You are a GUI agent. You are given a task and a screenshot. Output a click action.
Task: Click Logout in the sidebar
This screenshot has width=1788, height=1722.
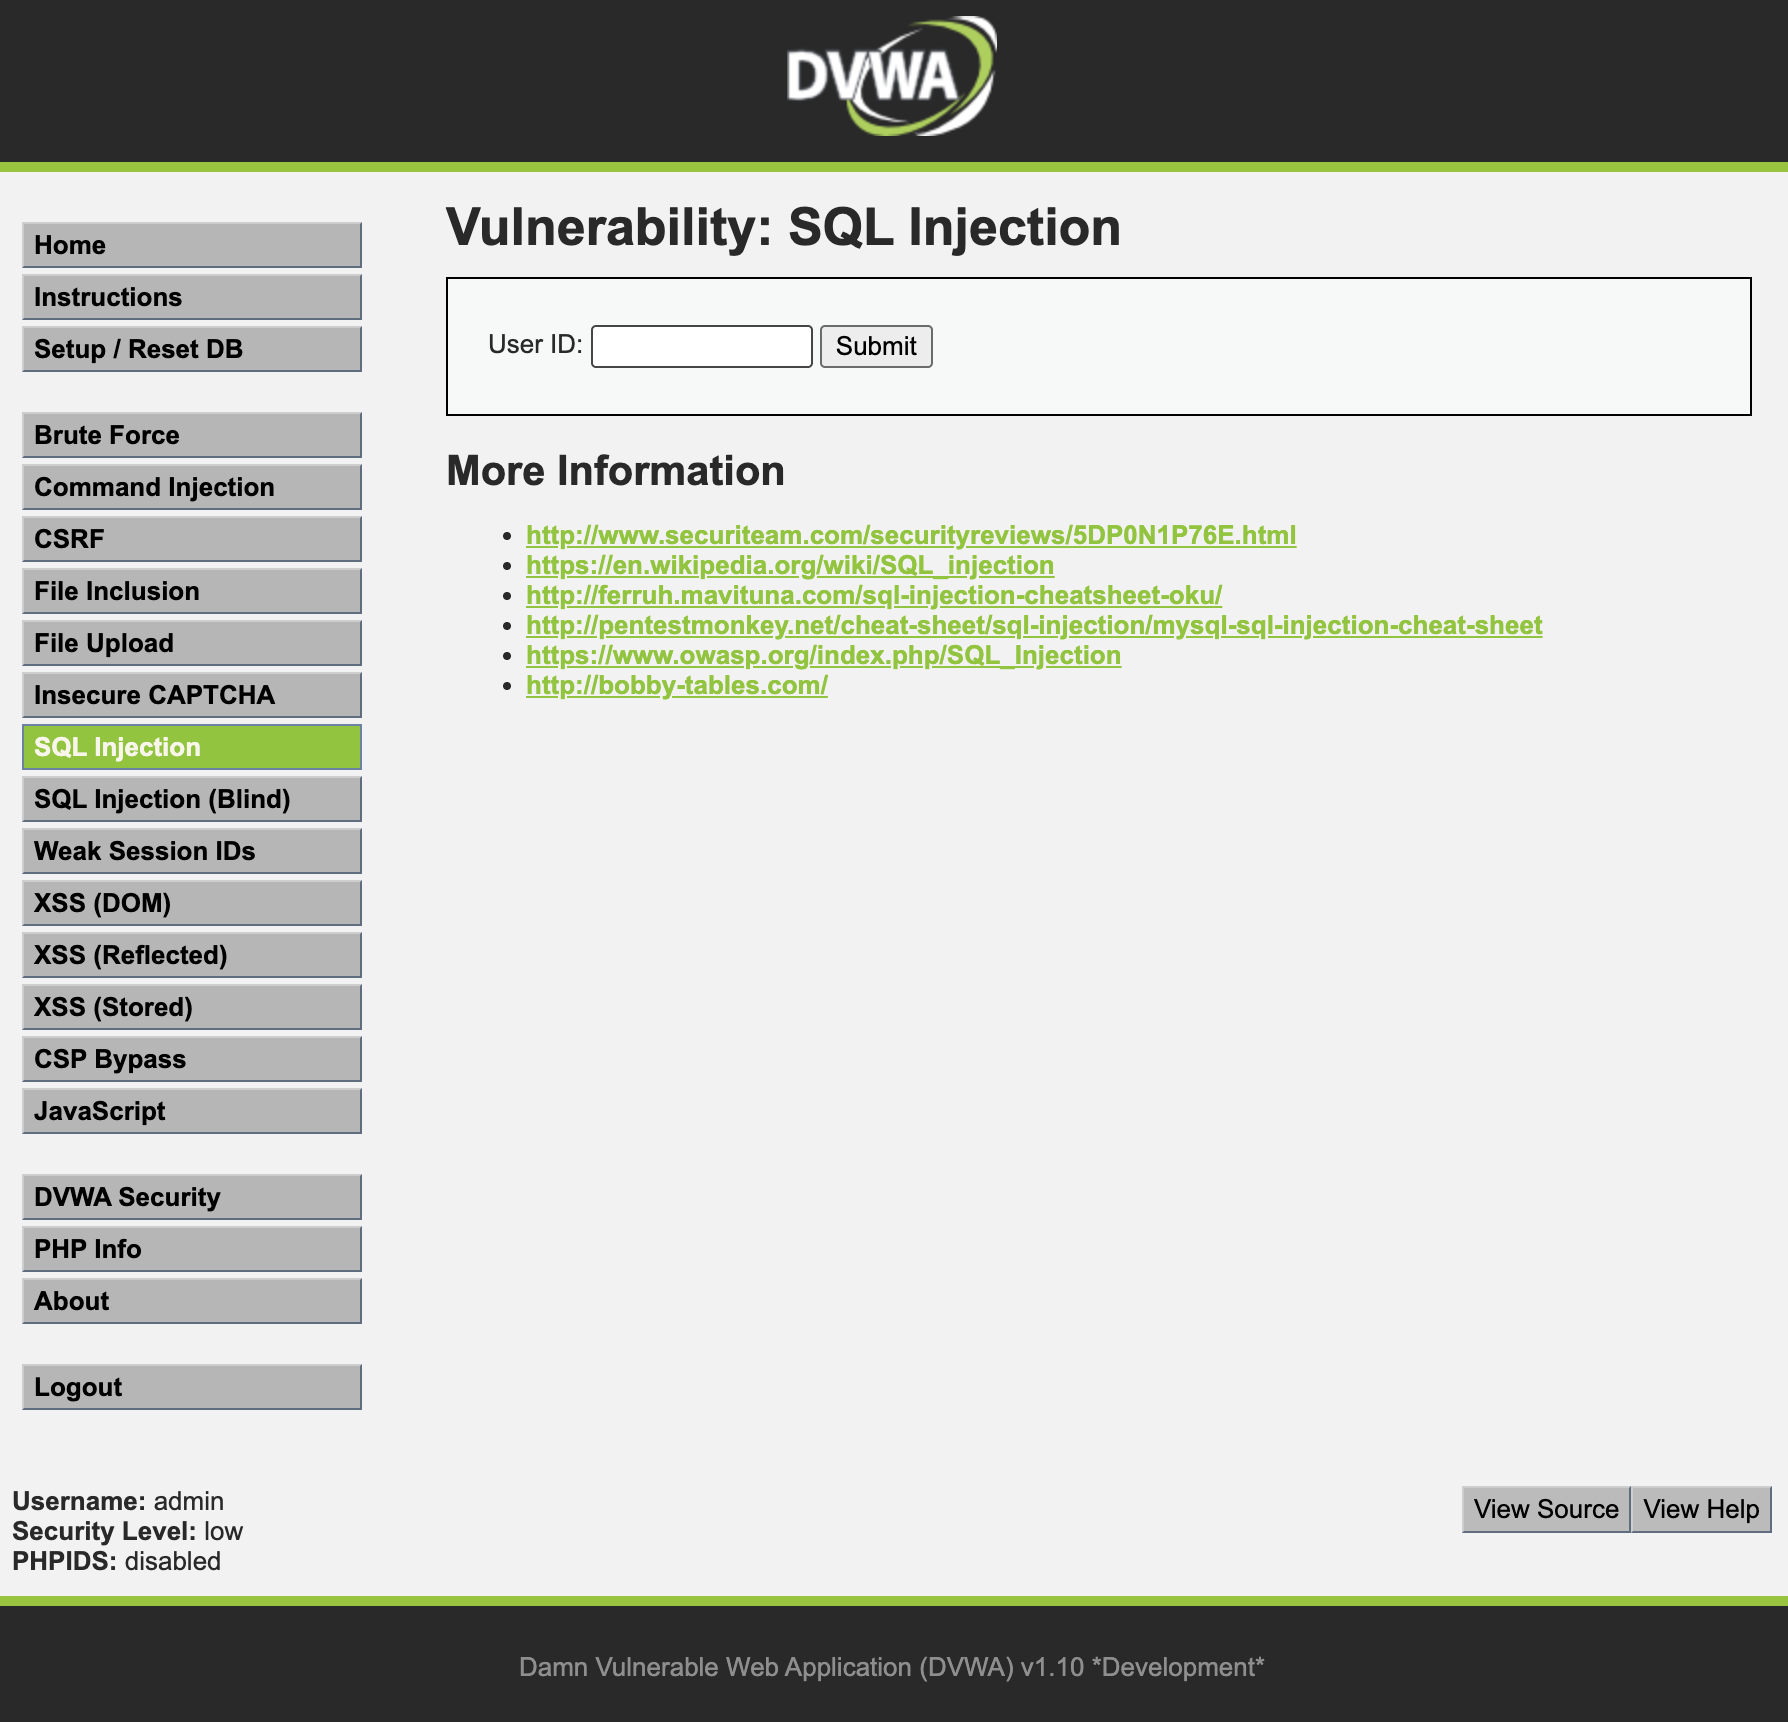192,1387
